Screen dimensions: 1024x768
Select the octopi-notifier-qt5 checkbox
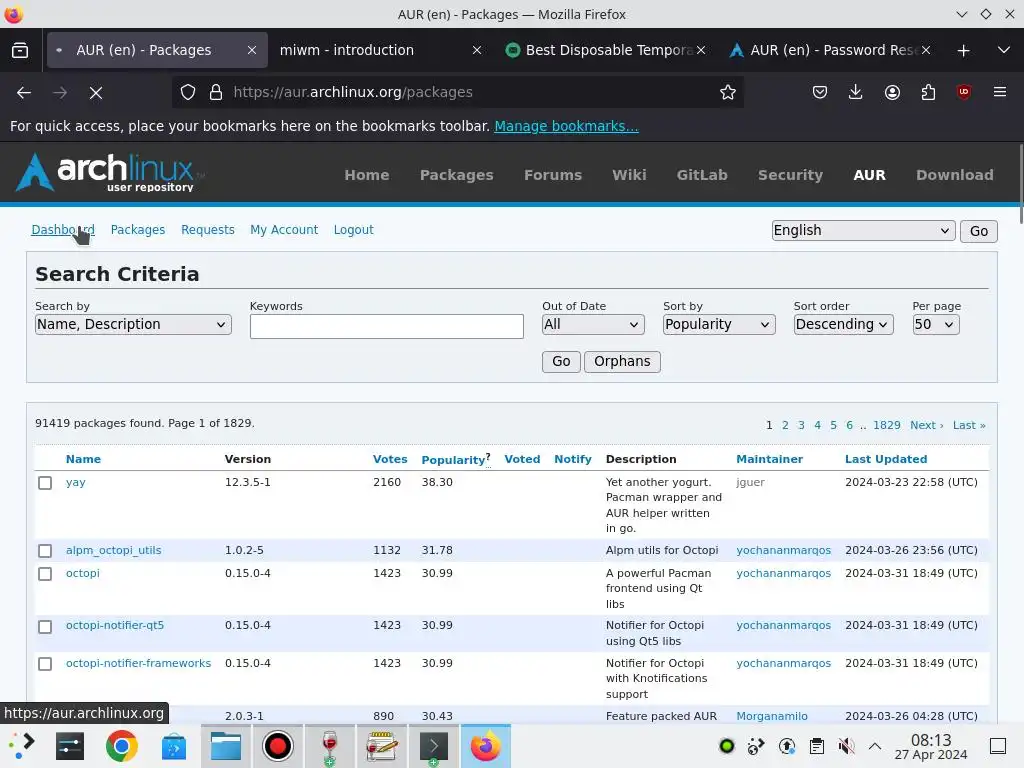click(45, 627)
